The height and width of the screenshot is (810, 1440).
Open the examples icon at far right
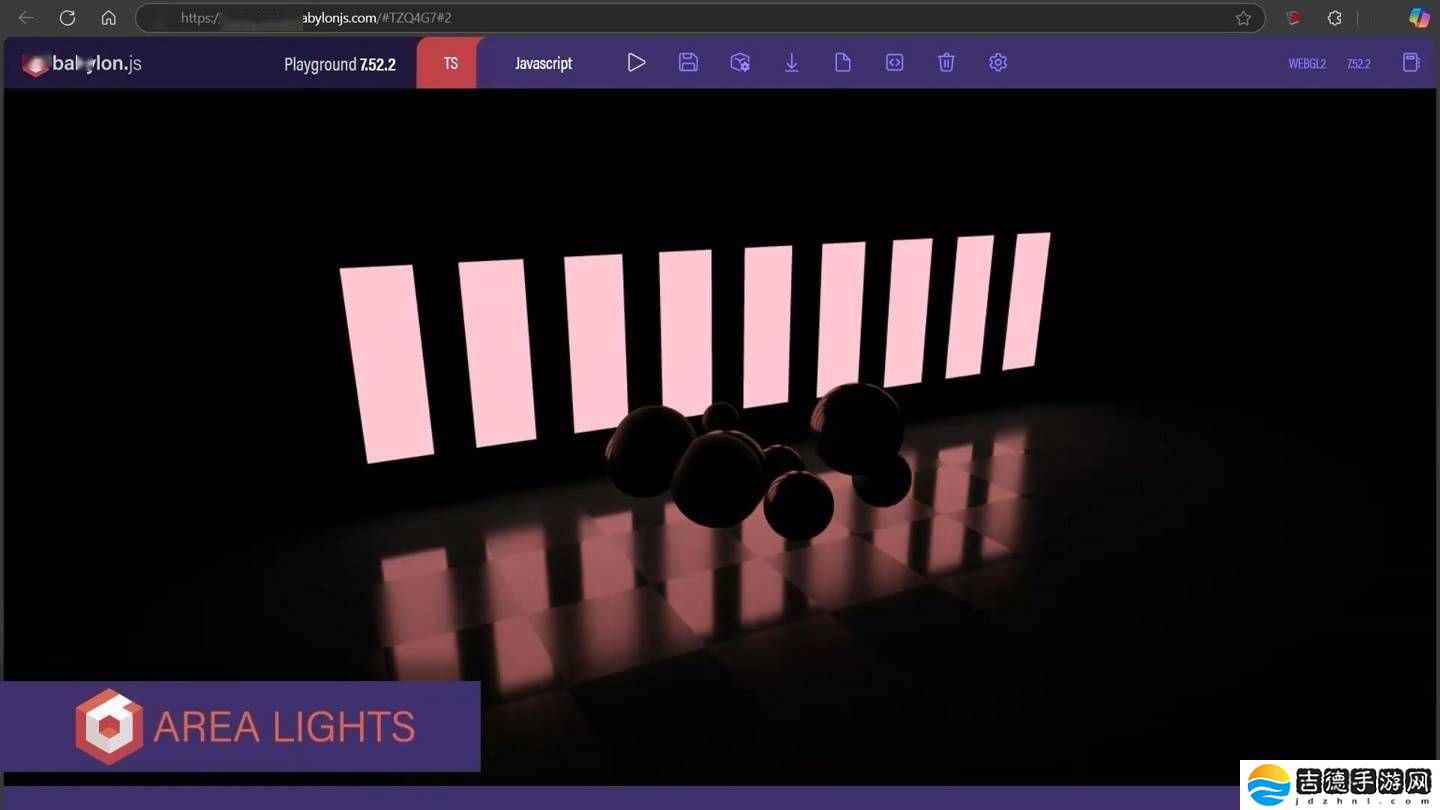point(1411,62)
